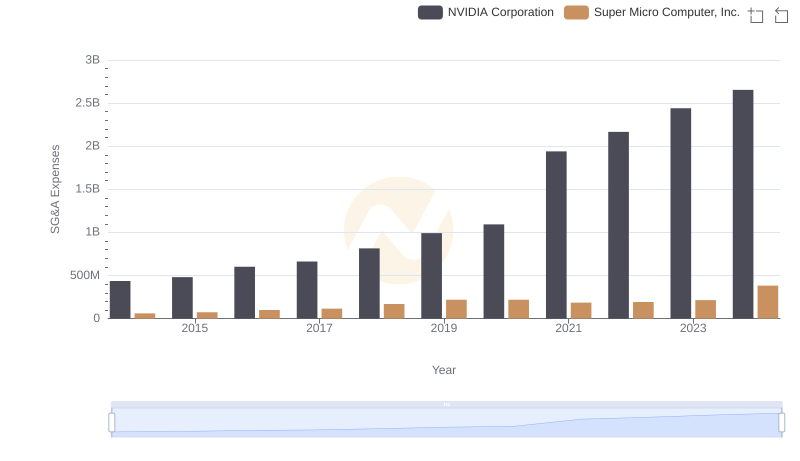Click left handle of the year range slider
Viewport: 800px width, 461px height.
point(112,423)
